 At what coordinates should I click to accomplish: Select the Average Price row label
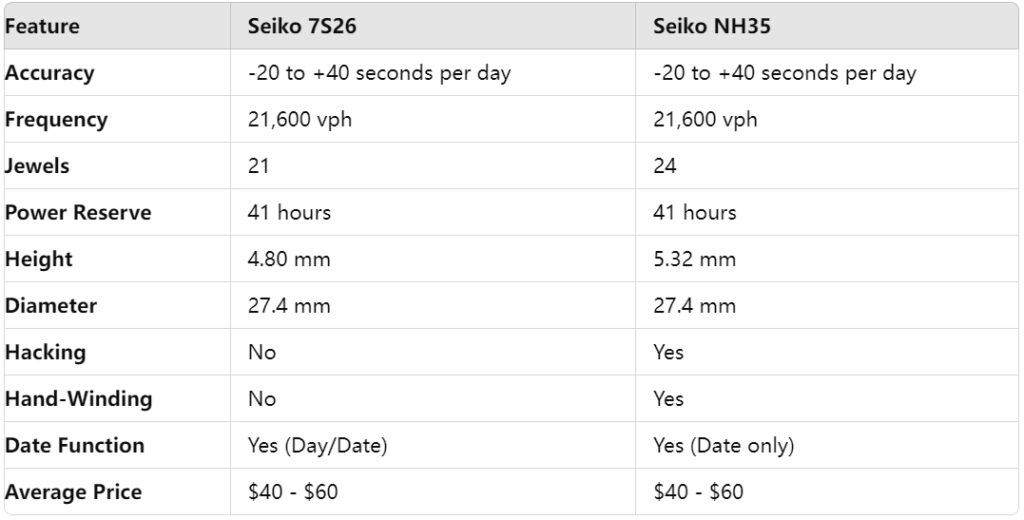[x=73, y=492]
